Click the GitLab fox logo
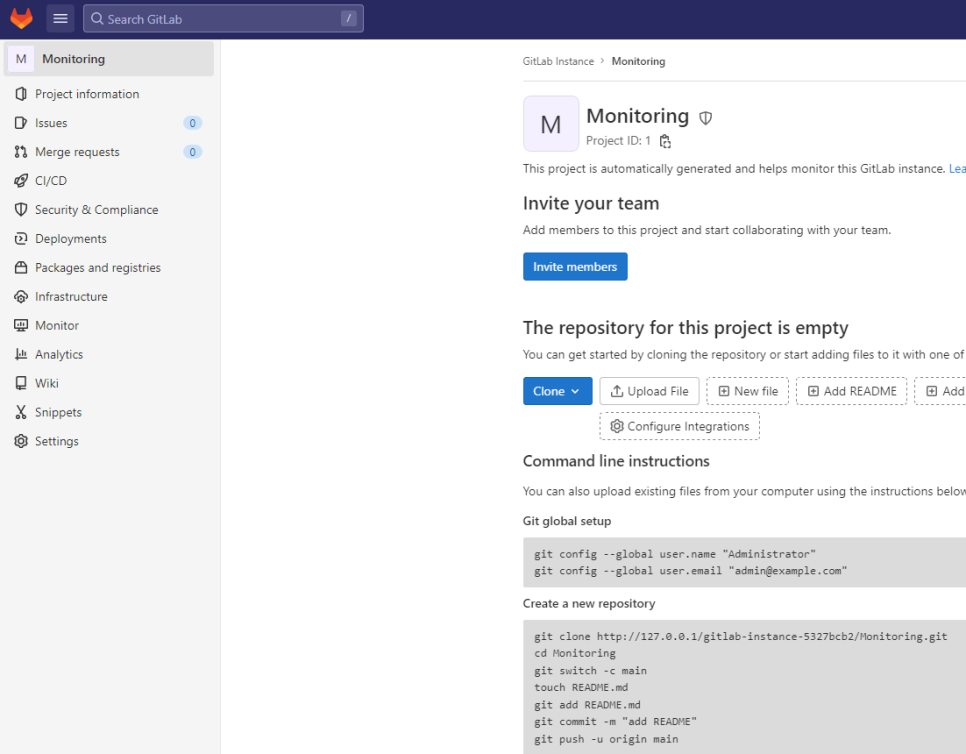 (22, 18)
